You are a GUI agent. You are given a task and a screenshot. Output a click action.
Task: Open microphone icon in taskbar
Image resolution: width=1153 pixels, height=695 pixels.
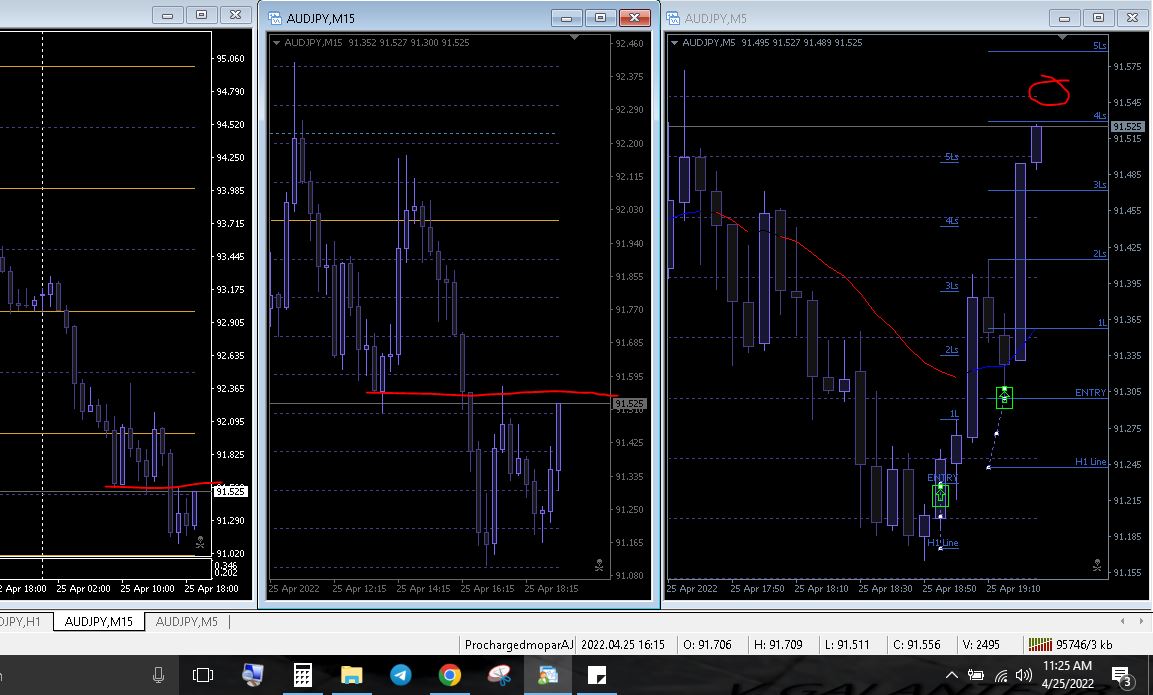point(158,675)
